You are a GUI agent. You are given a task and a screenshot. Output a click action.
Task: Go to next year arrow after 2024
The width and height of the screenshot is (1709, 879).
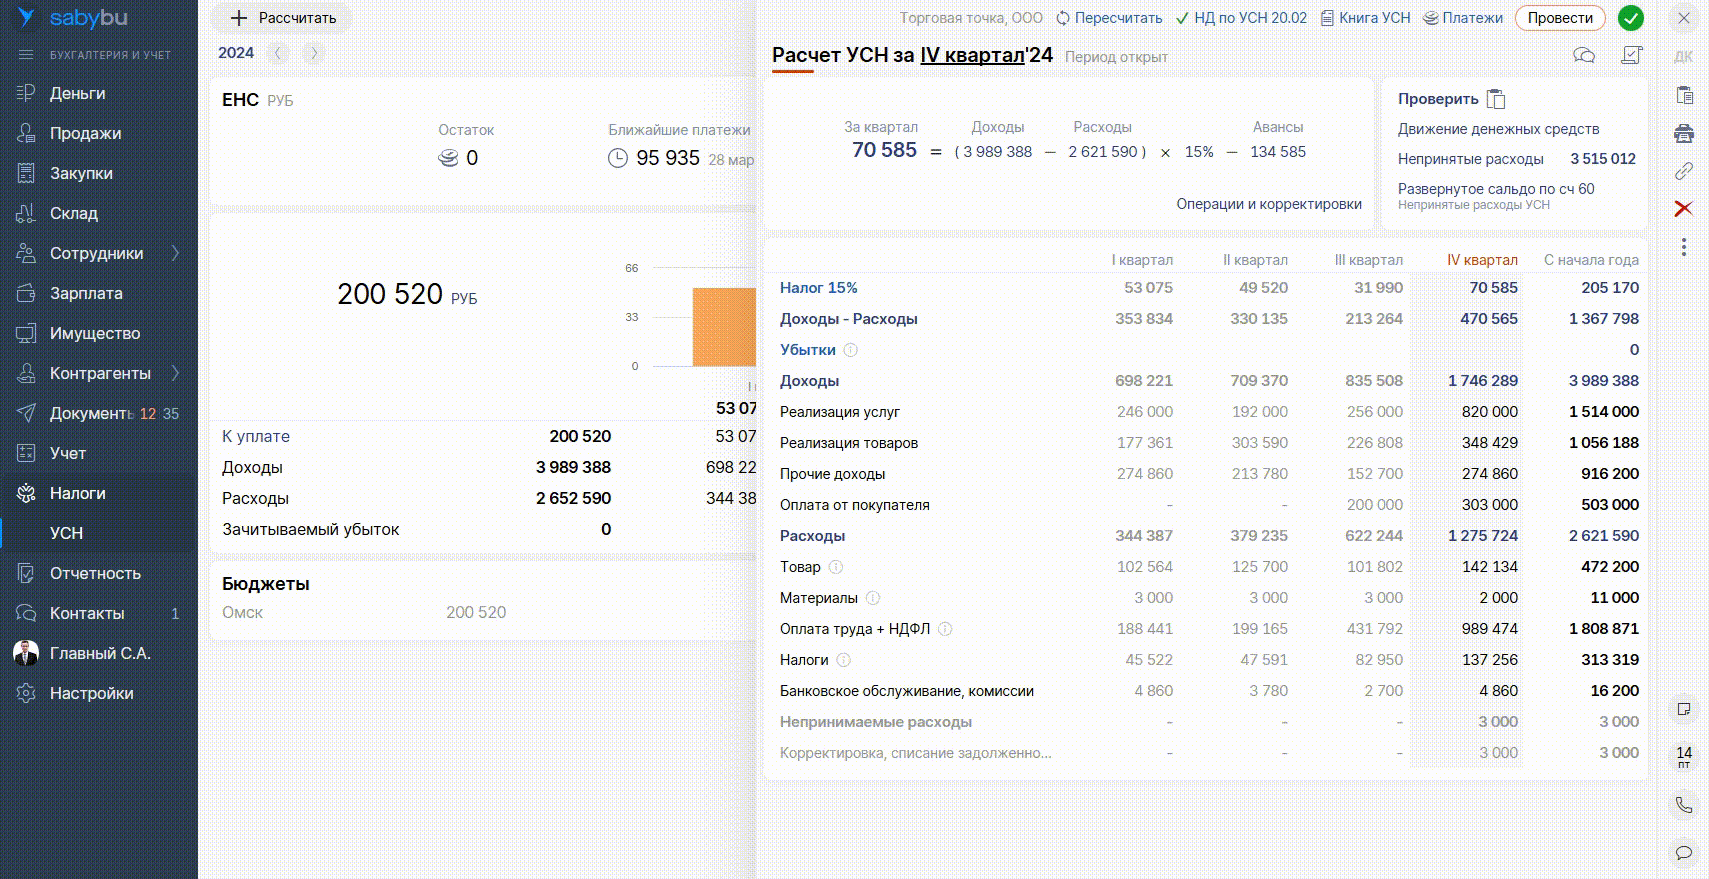click(314, 53)
